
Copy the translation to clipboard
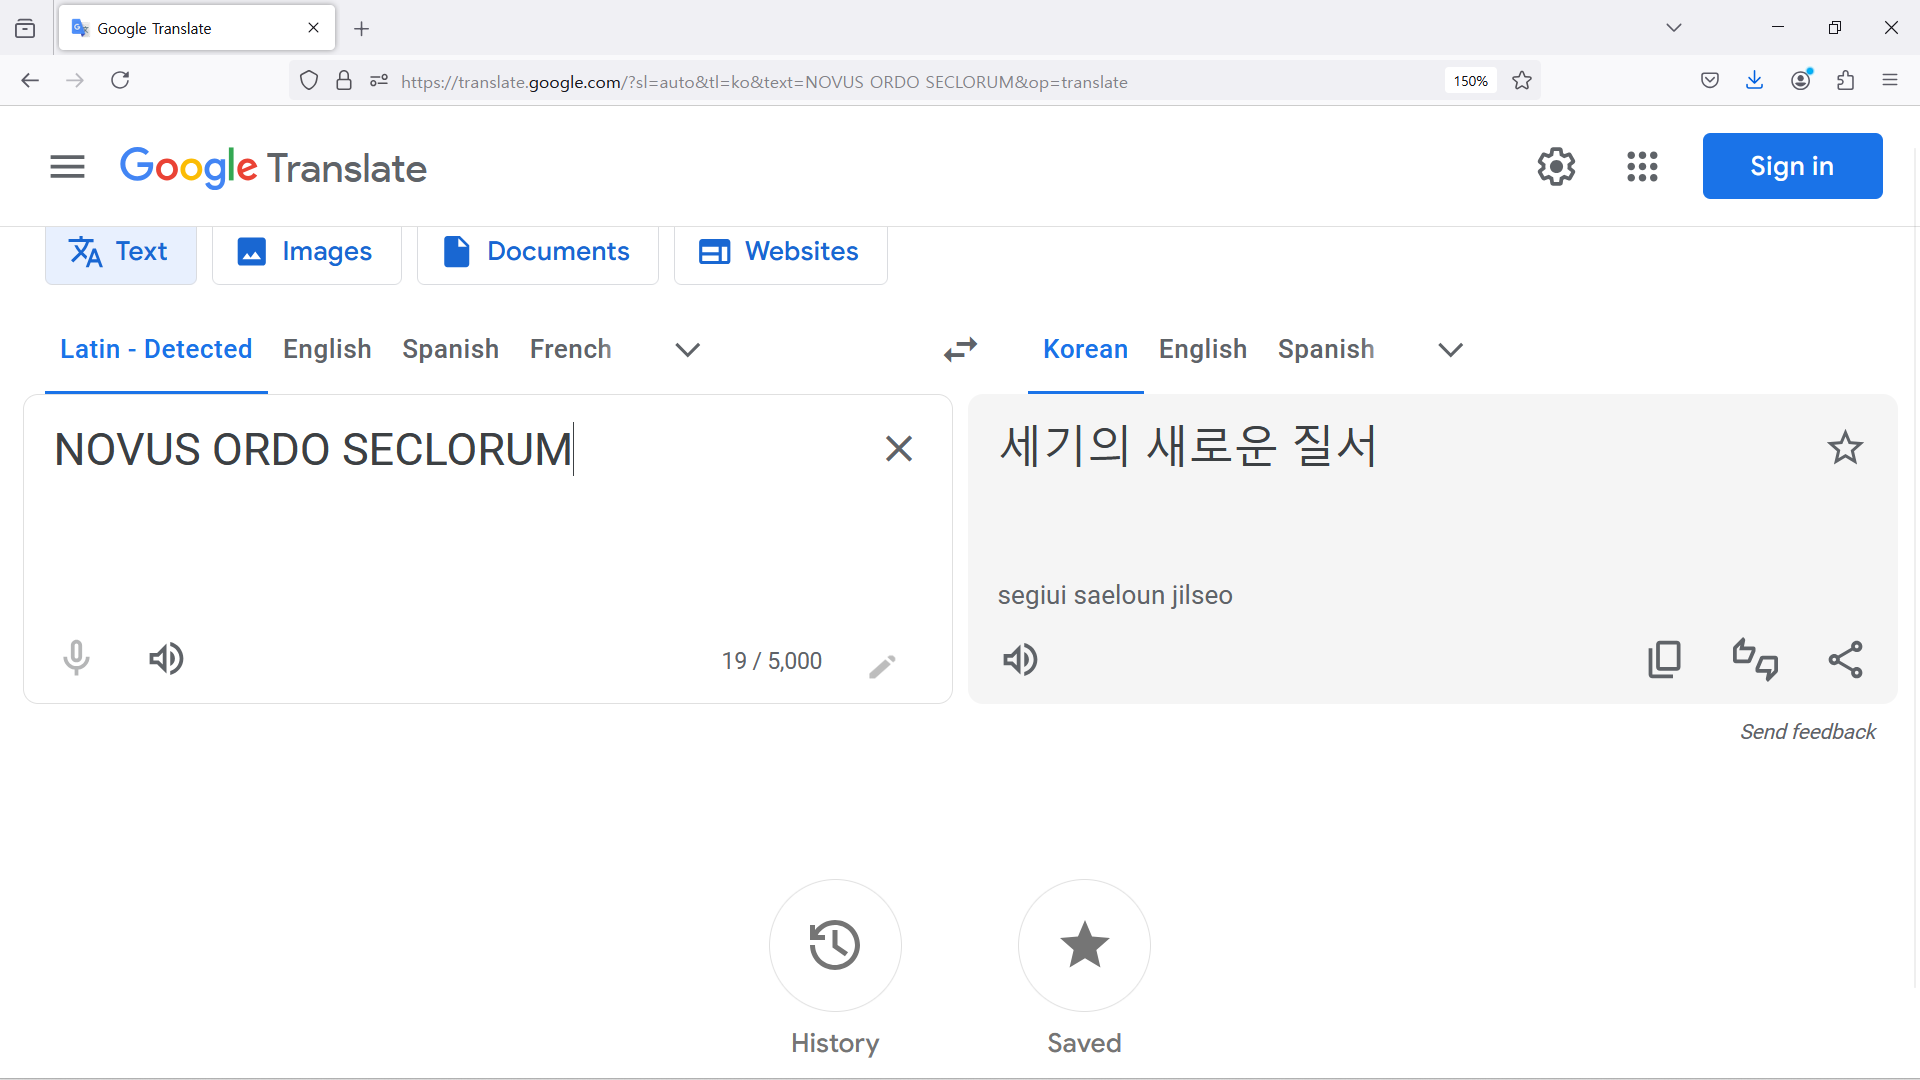click(x=1664, y=660)
